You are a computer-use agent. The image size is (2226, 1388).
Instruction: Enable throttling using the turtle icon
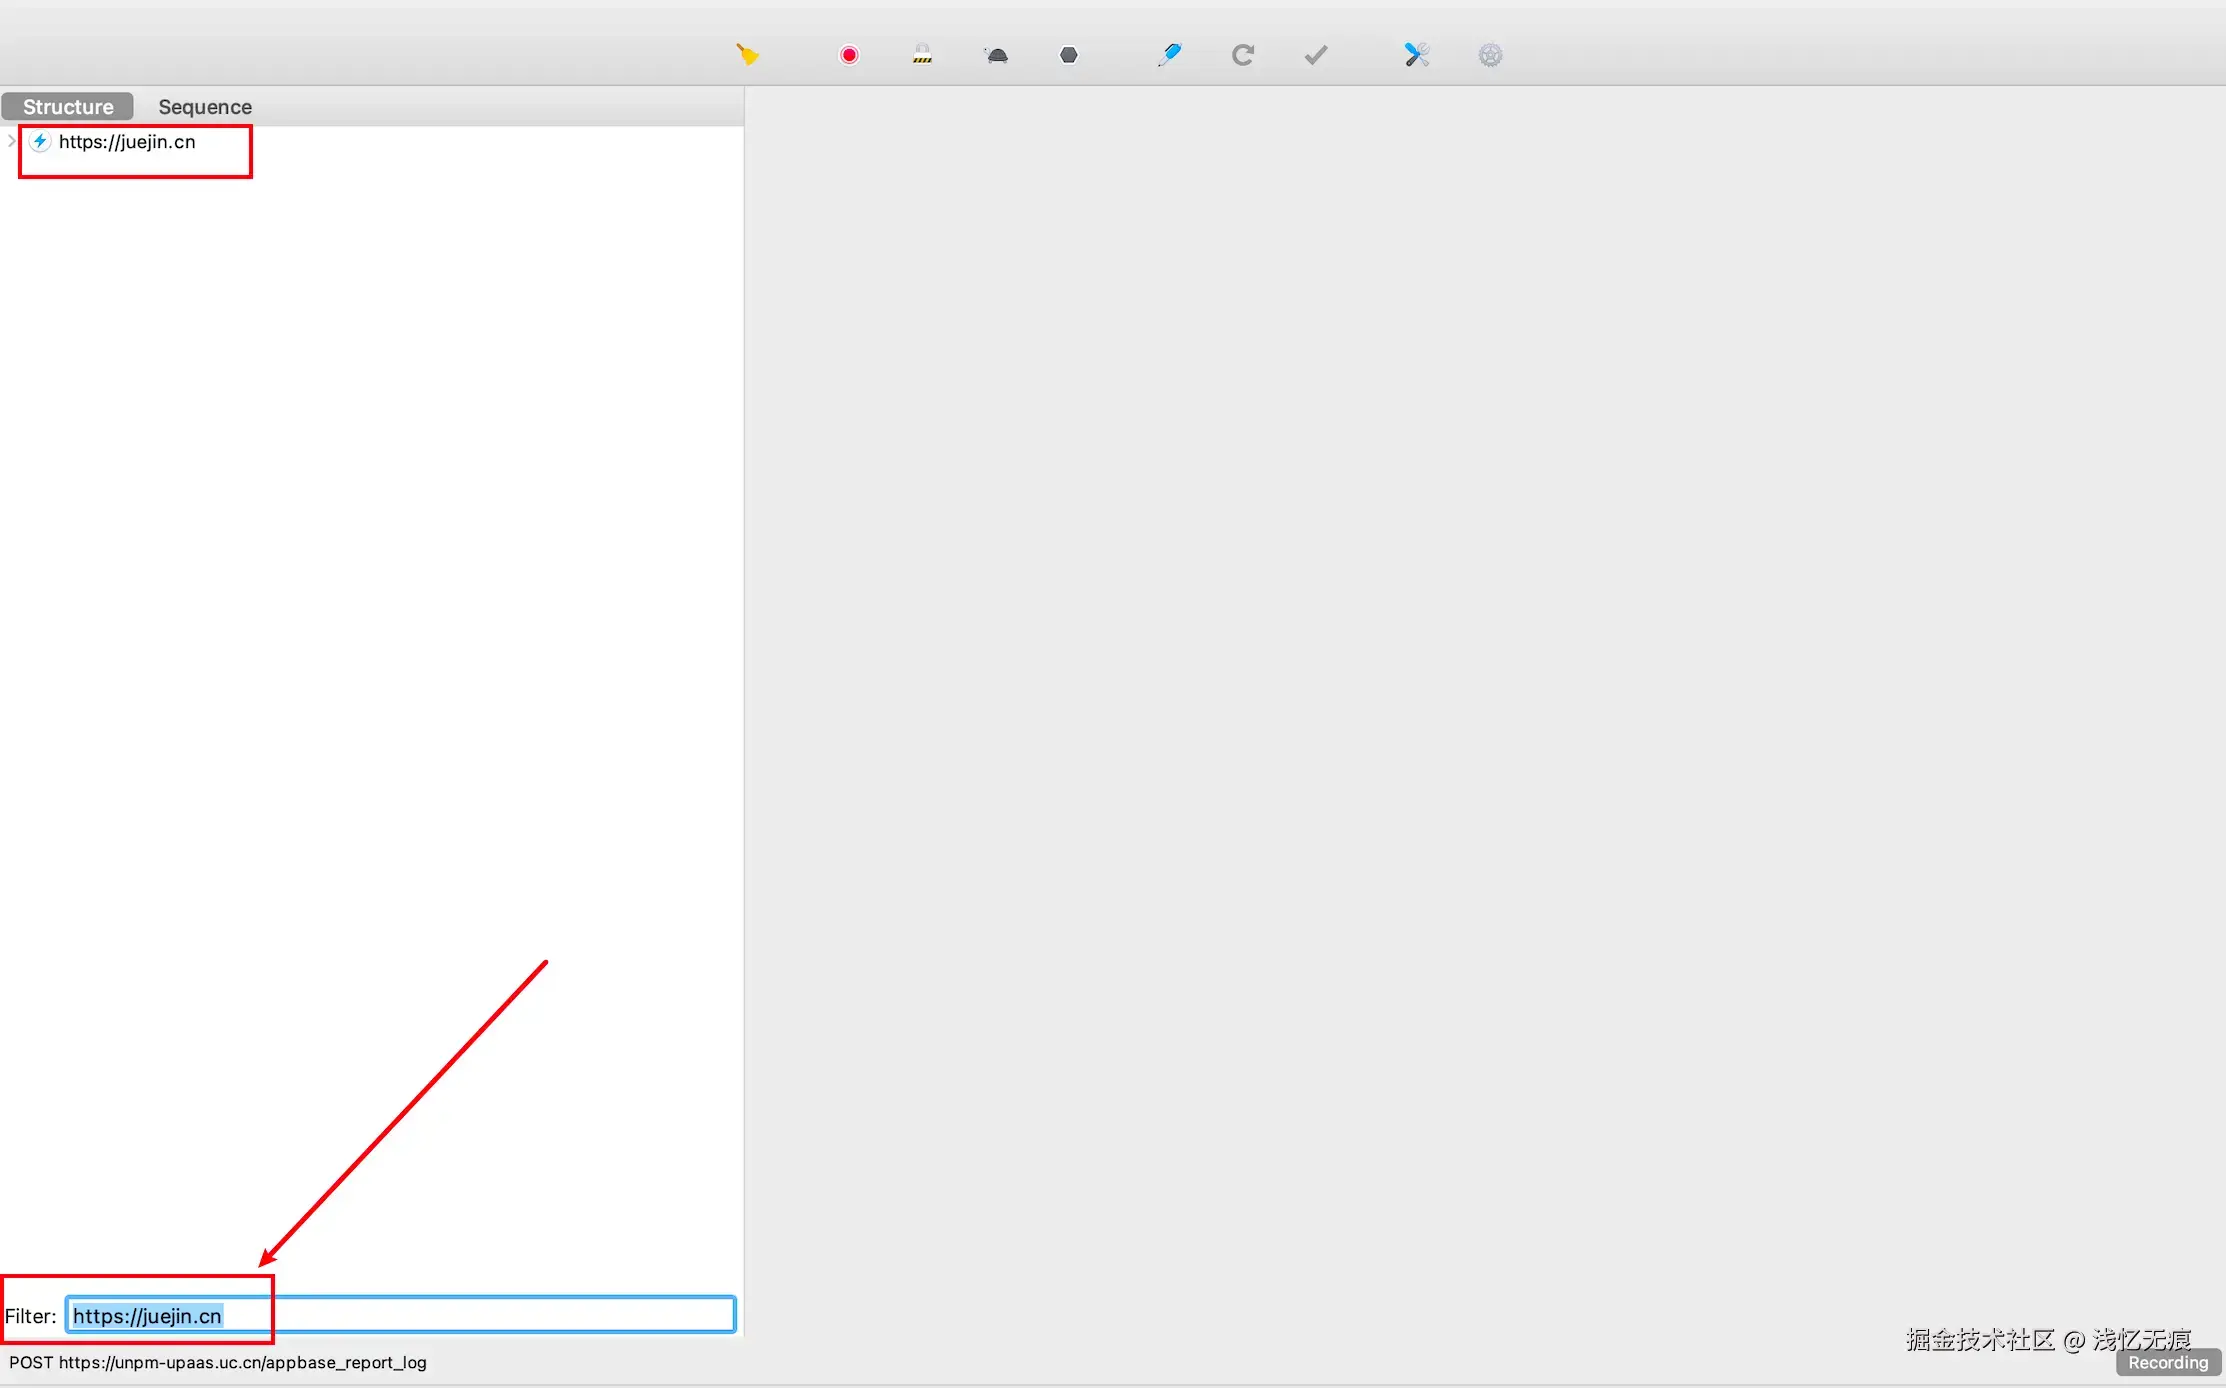tap(997, 56)
